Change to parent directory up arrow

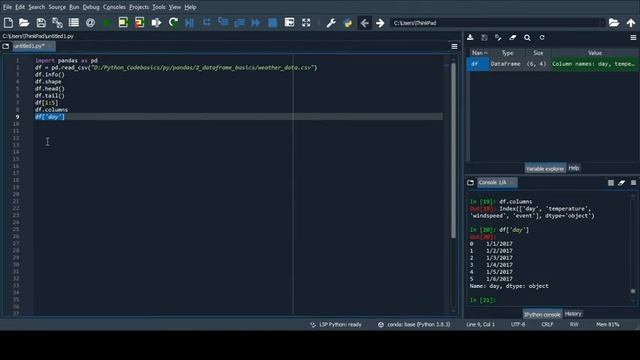631,23
